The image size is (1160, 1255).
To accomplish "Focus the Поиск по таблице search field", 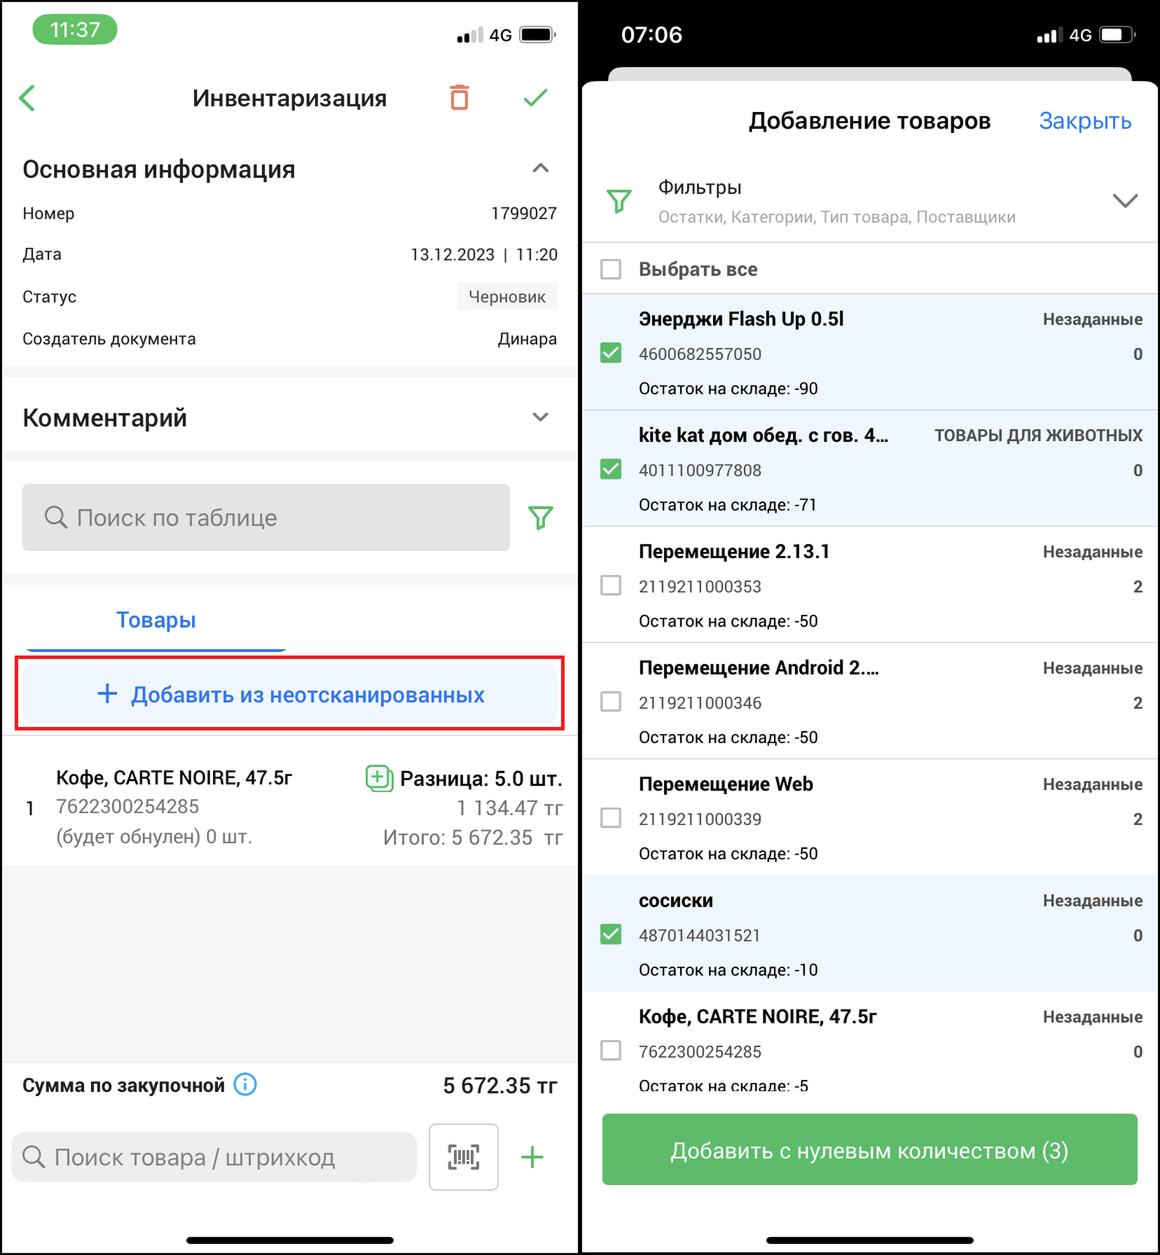I will 266,518.
